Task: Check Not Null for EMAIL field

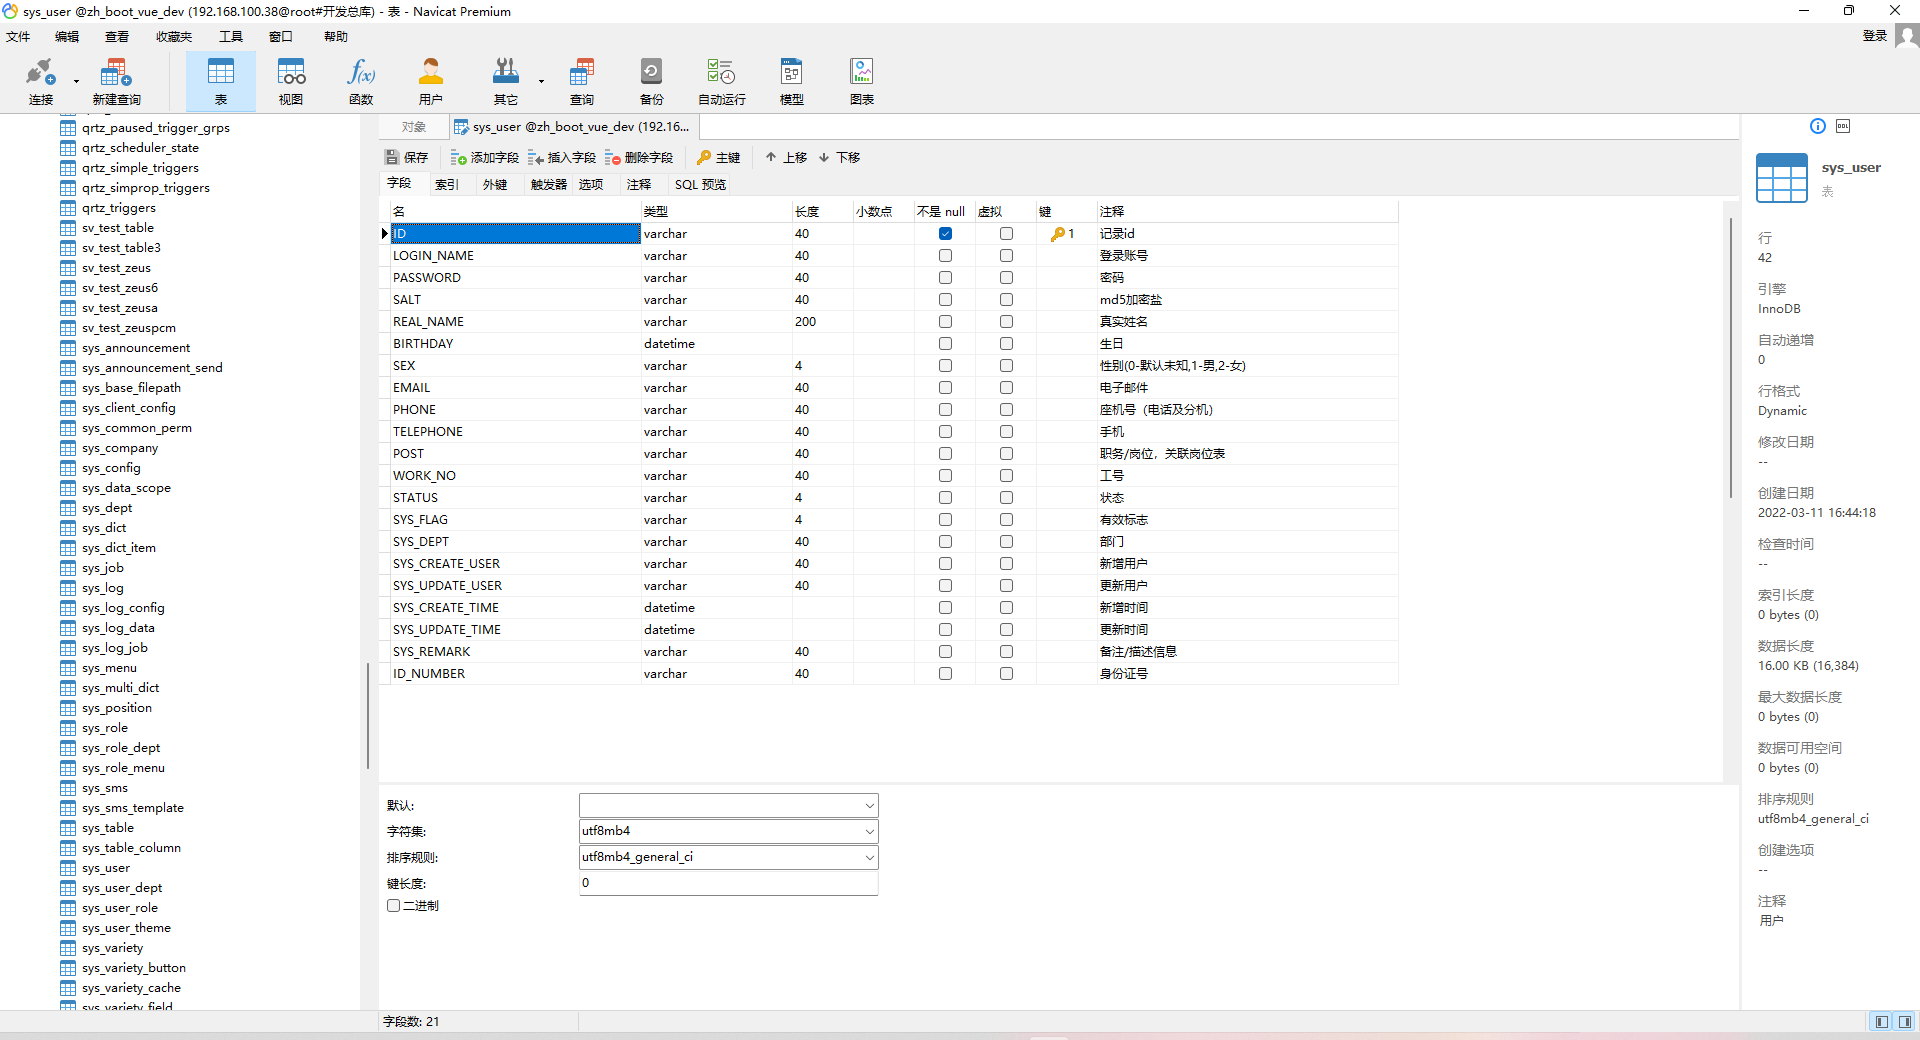Action: click(945, 388)
